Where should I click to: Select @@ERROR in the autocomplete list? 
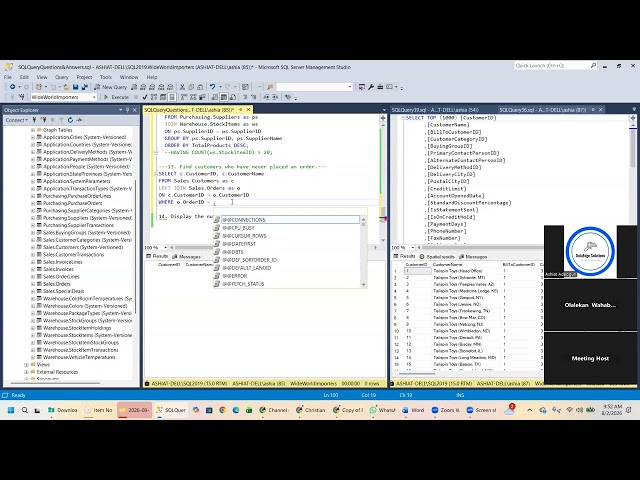pyautogui.click(x=235, y=276)
